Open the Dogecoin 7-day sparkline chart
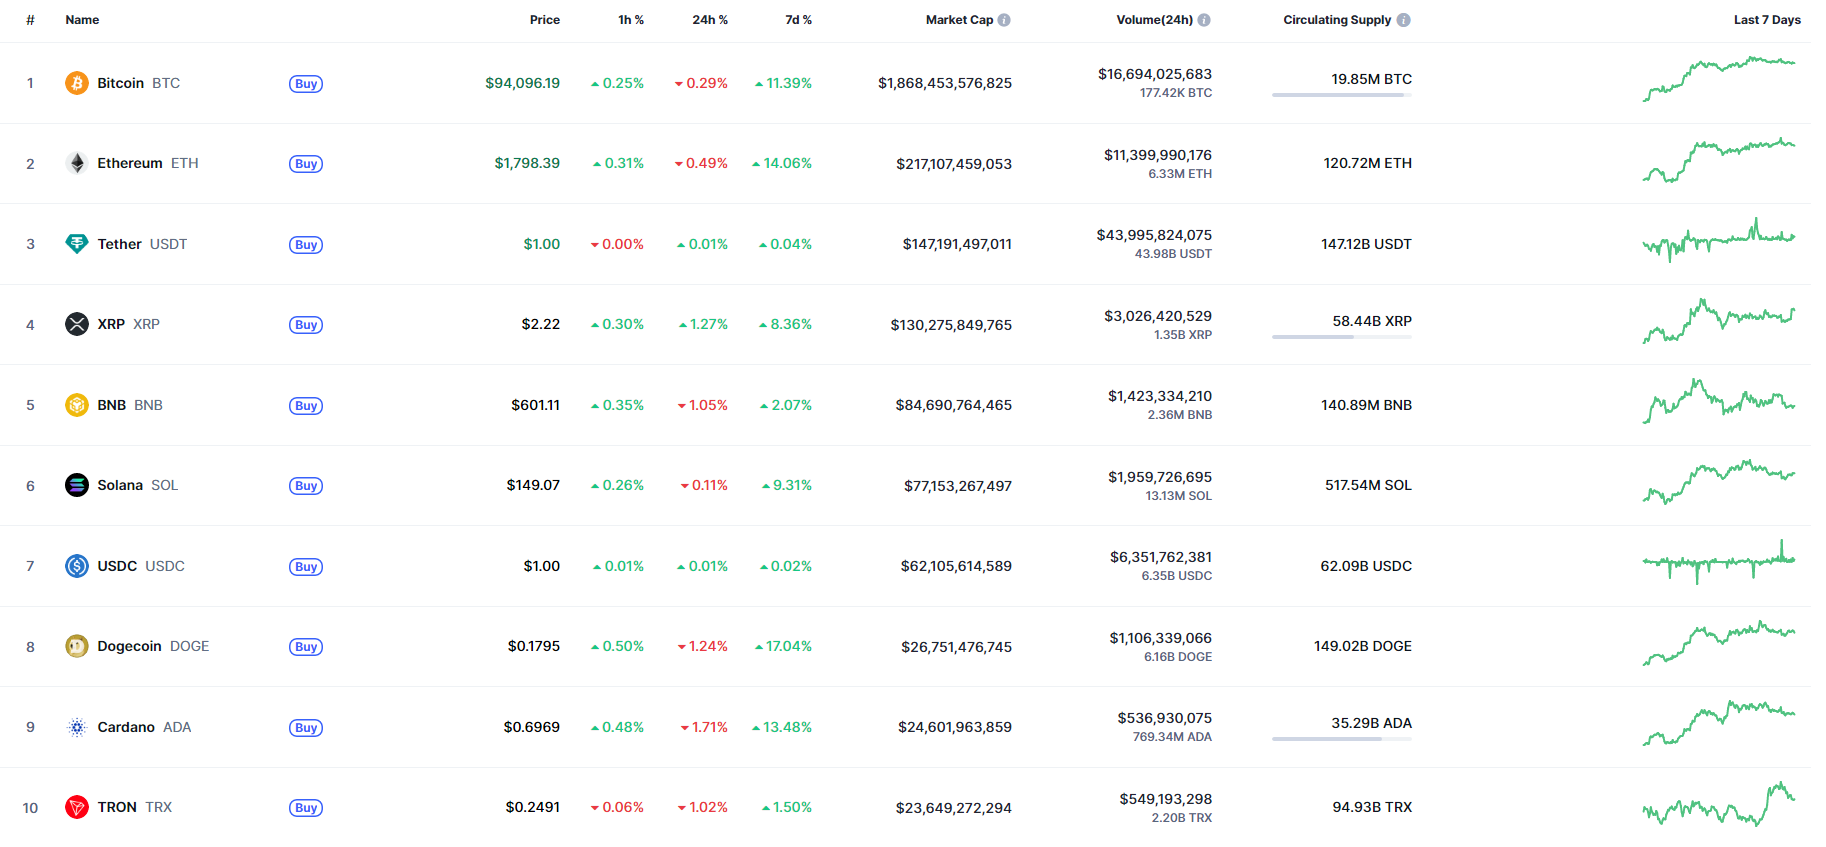1826x847 pixels. [1719, 643]
